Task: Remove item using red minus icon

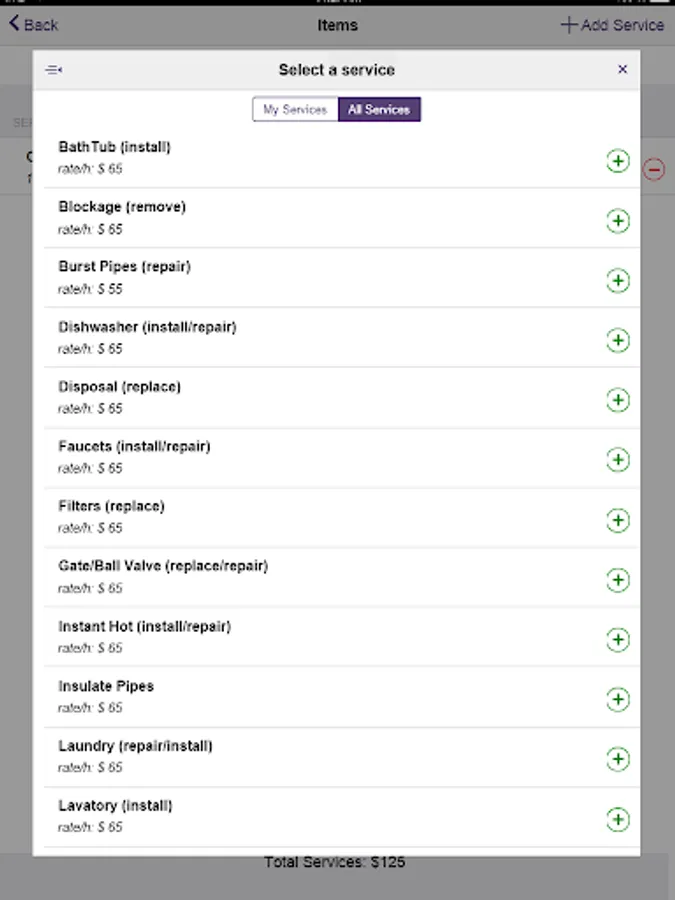Action: click(x=653, y=169)
